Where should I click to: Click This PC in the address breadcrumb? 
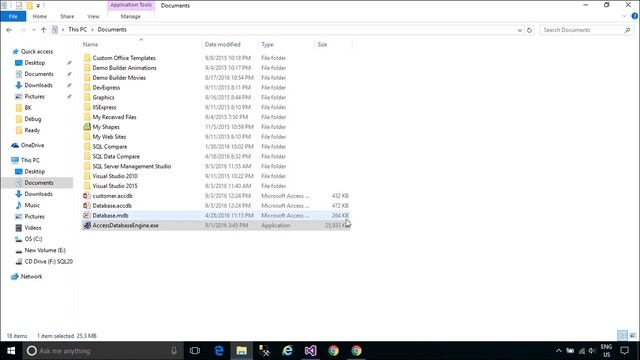(78, 29)
